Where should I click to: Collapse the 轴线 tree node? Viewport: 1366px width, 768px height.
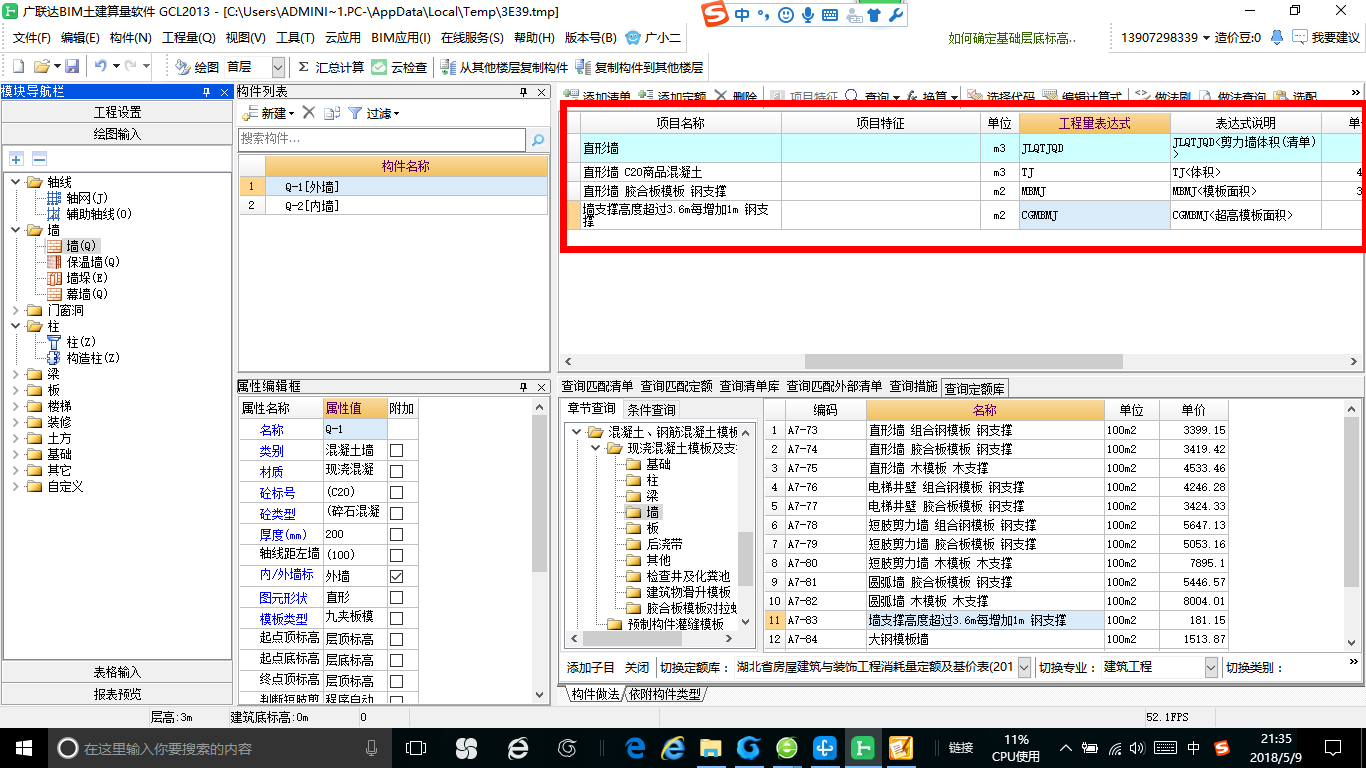pyautogui.click(x=16, y=182)
